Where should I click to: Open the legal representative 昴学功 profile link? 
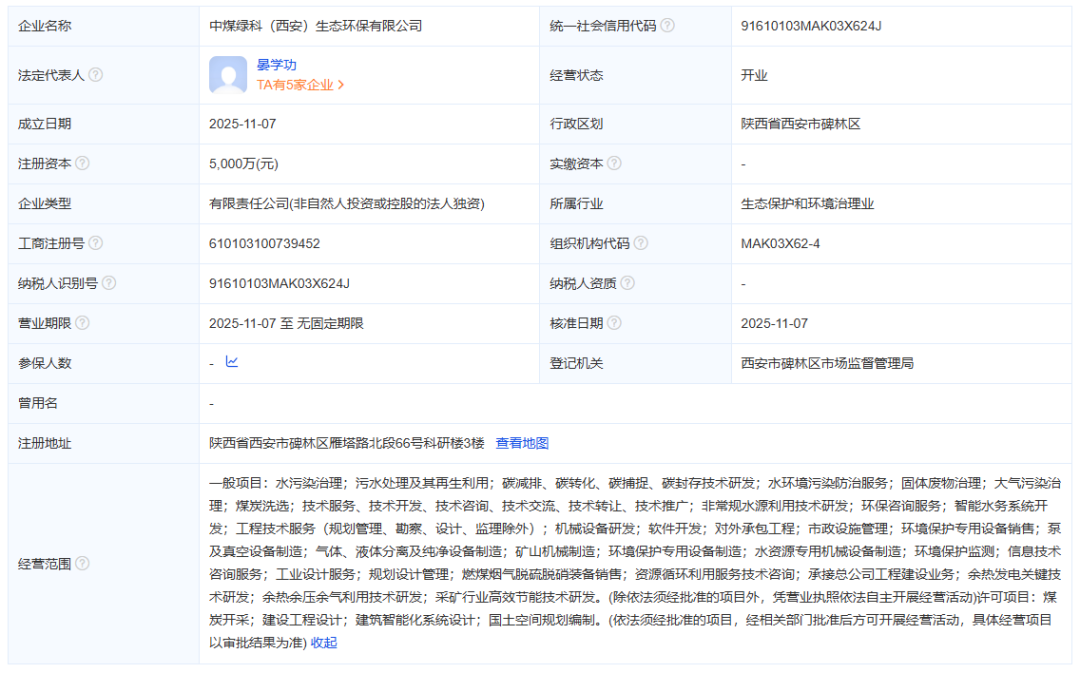(x=278, y=63)
